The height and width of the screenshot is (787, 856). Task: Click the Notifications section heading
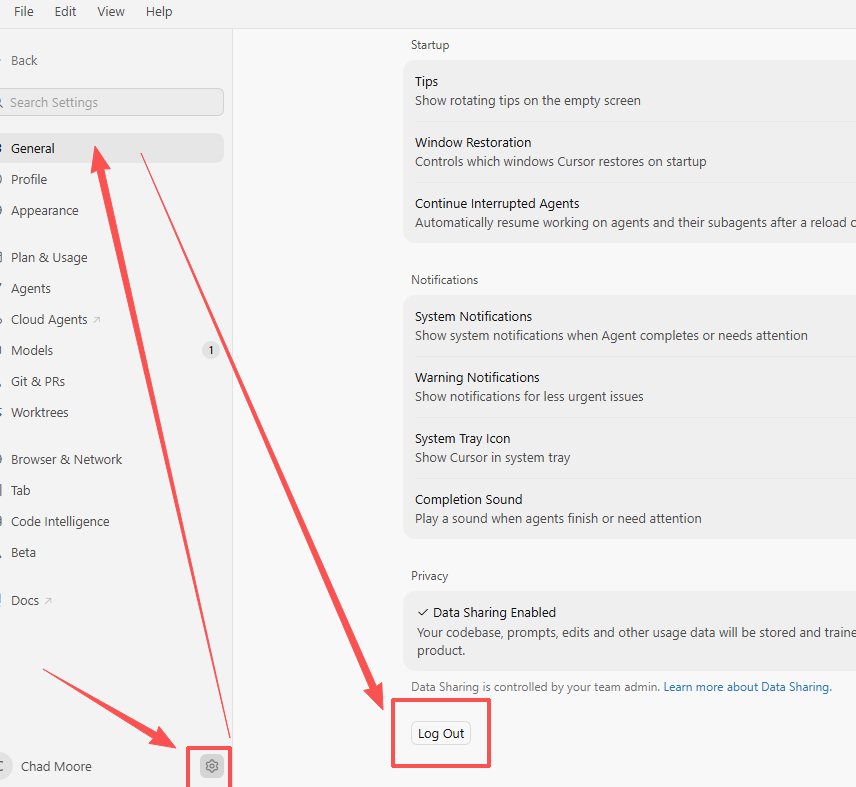444,280
